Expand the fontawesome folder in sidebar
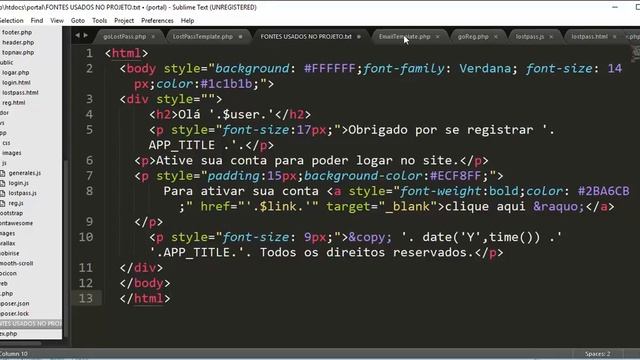This screenshot has width=640, height=360. point(16,223)
